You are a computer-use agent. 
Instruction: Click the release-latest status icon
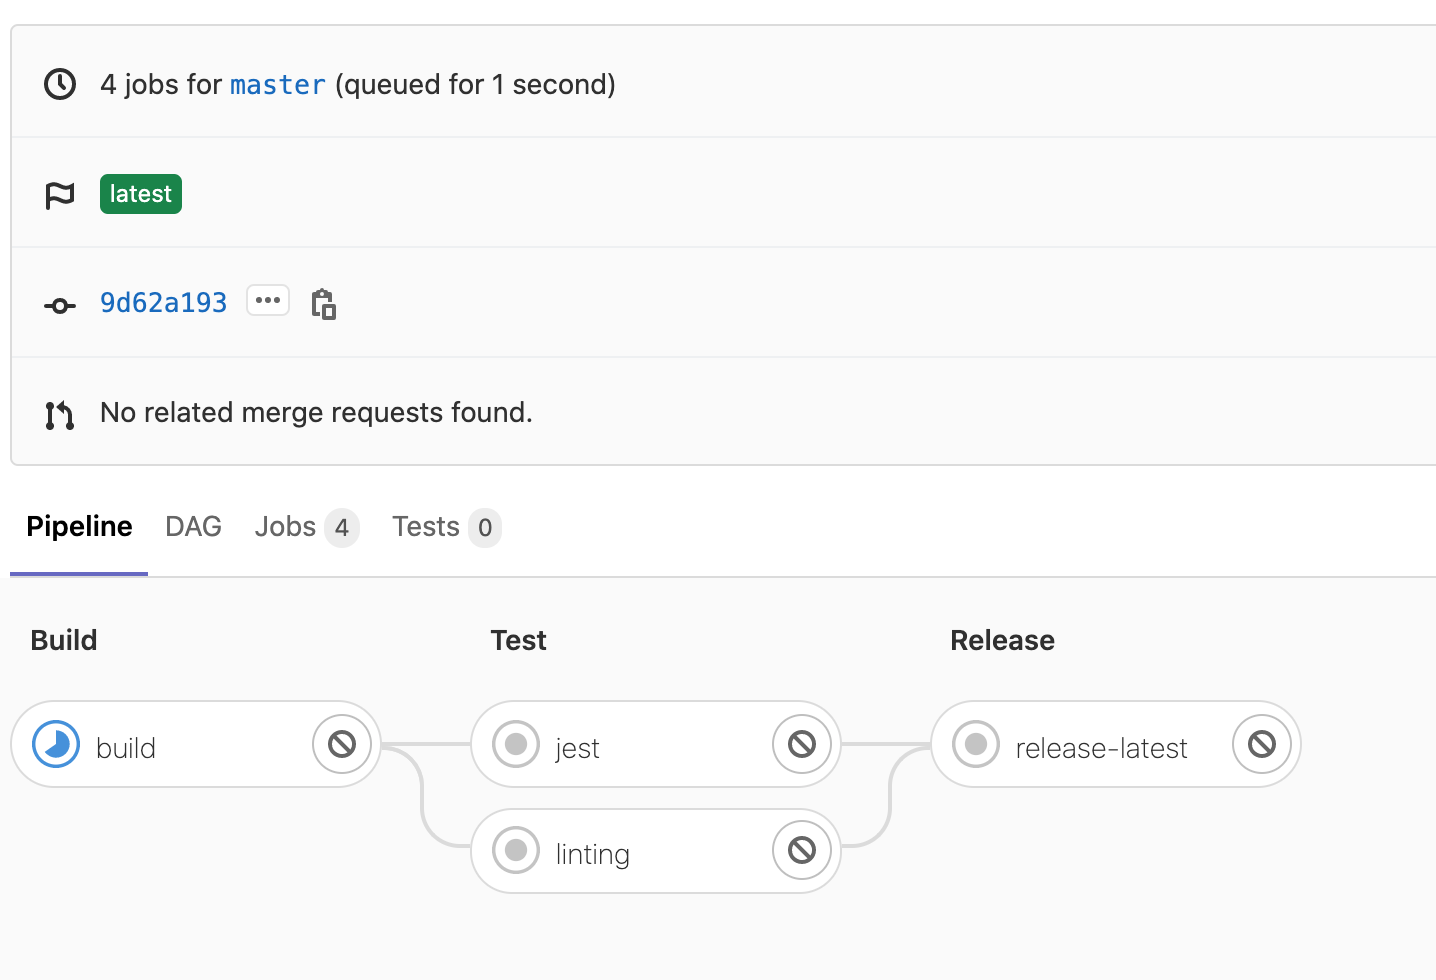pyautogui.click(x=976, y=745)
